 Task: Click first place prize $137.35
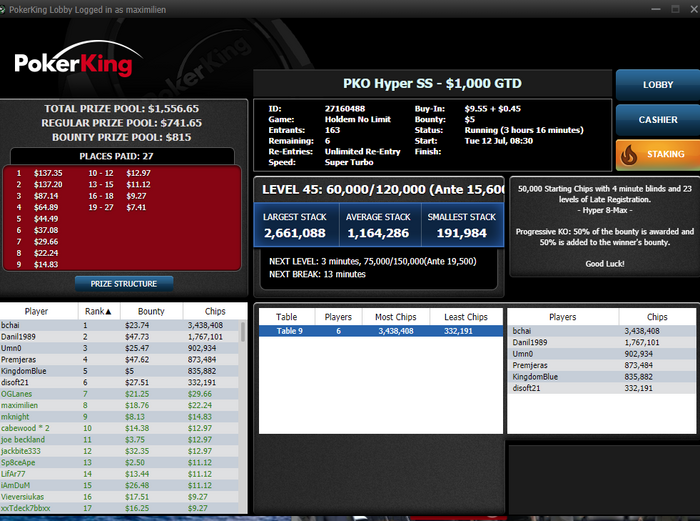point(48,173)
